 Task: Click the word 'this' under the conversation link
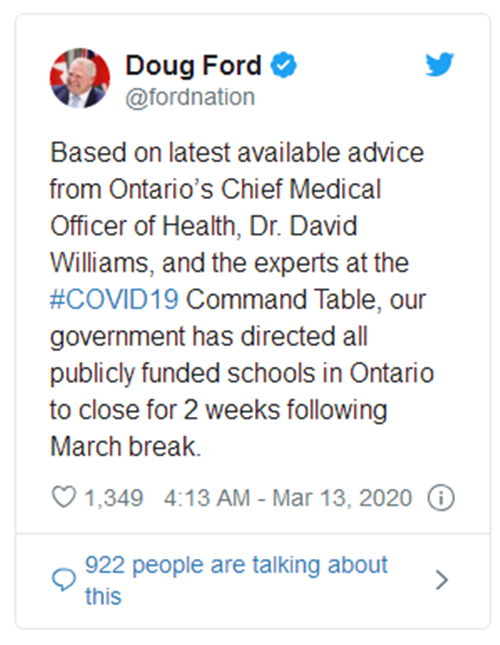pyautogui.click(x=103, y=596)
